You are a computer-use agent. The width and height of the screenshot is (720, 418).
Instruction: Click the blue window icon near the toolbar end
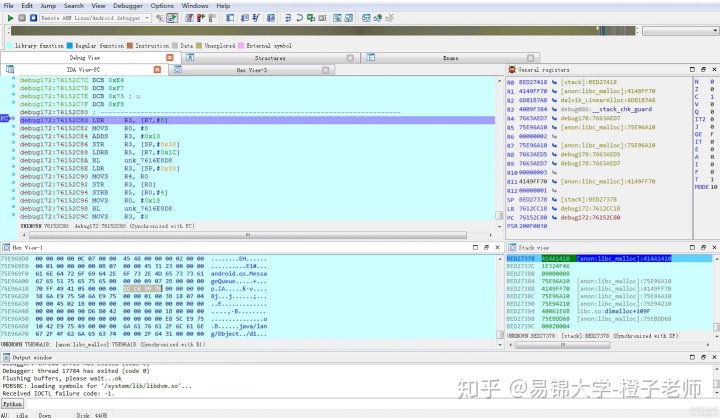coord(366,18)
